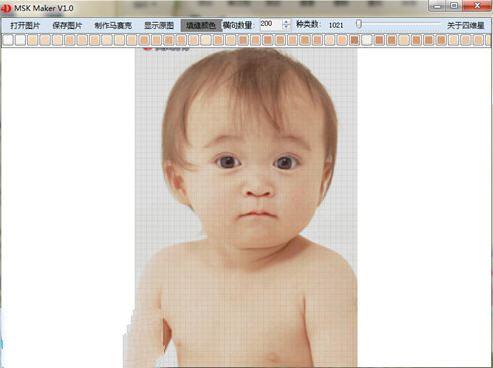Viewport: 493px width, 368px height.
Task: Open the 关于四维星 about item
Action: 465,25
